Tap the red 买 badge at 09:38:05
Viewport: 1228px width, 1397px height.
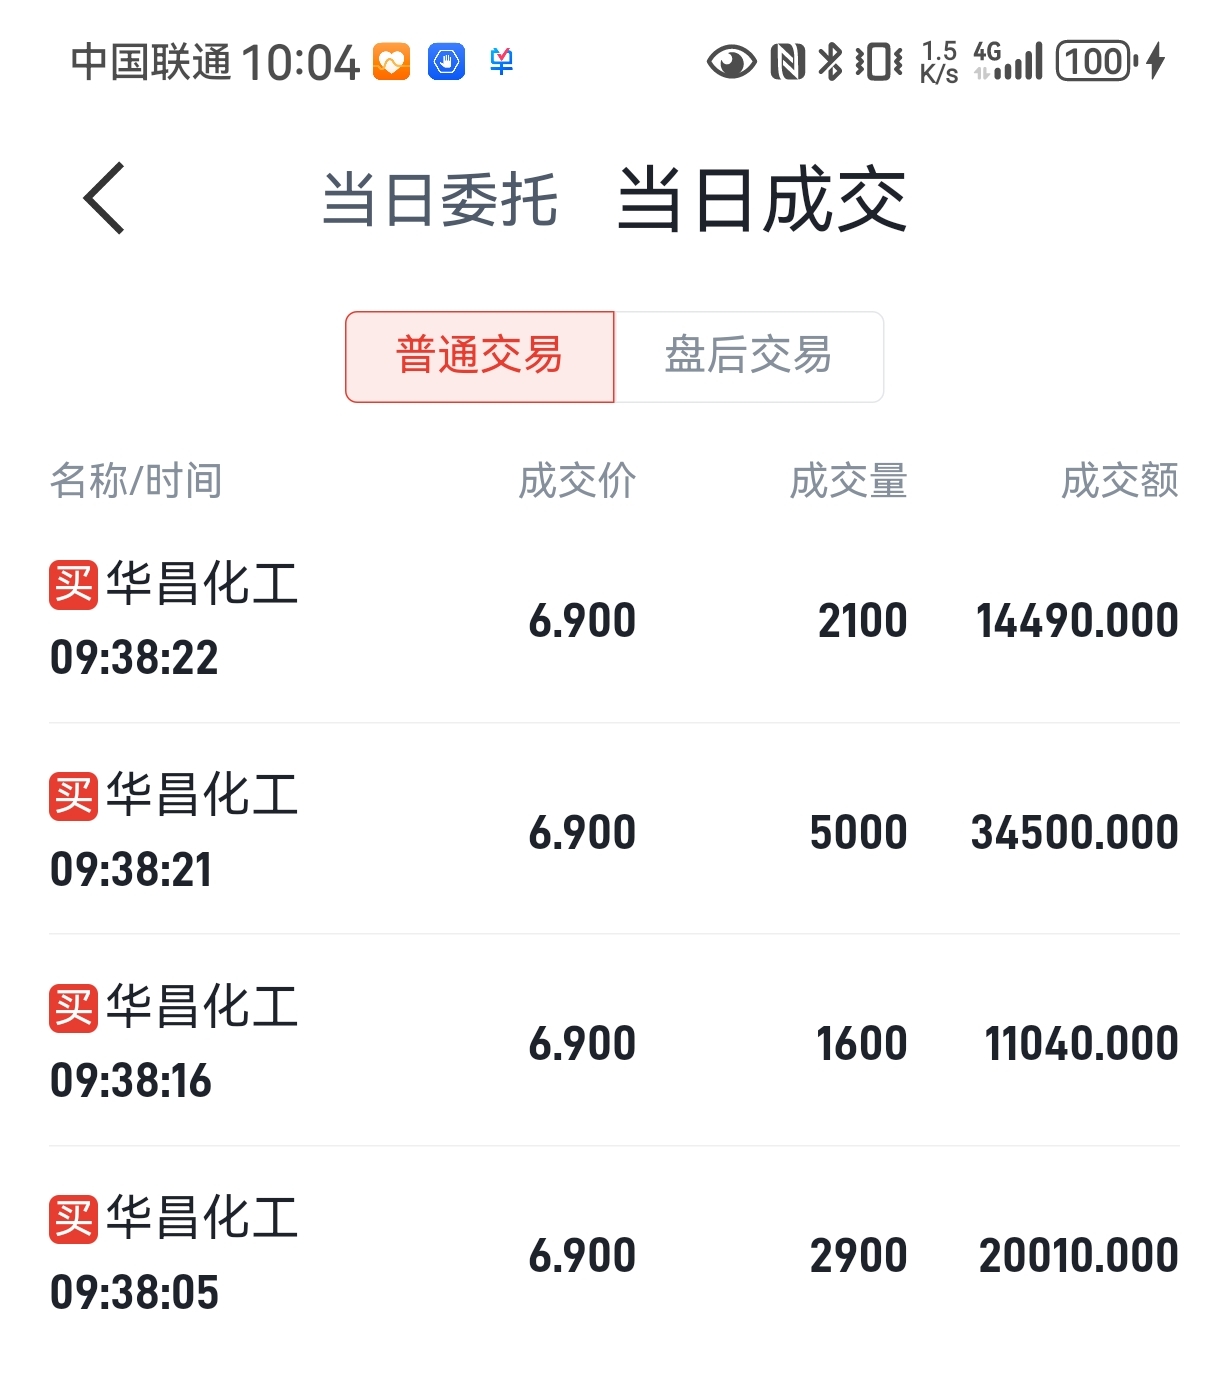point(73,1219)
